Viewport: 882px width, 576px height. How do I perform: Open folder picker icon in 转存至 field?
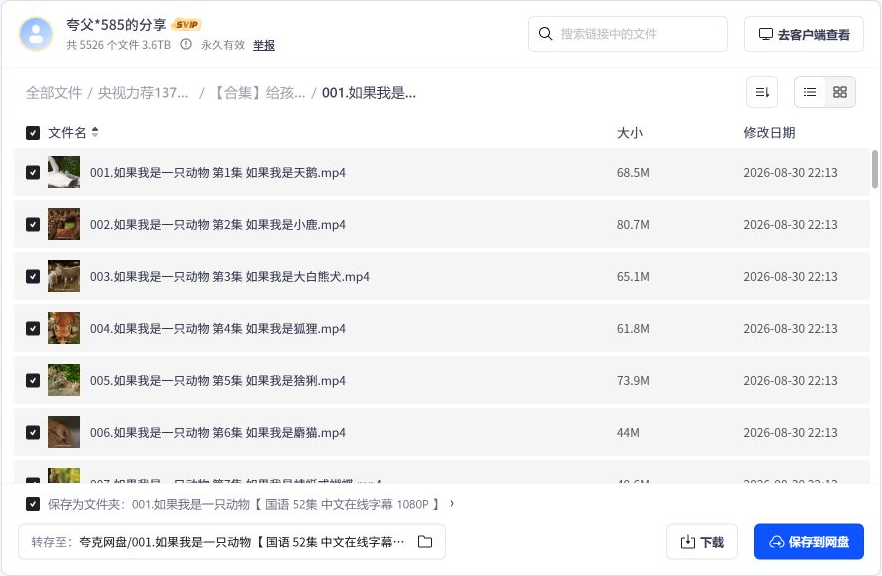pyautogui.click(x=425, y=542)
